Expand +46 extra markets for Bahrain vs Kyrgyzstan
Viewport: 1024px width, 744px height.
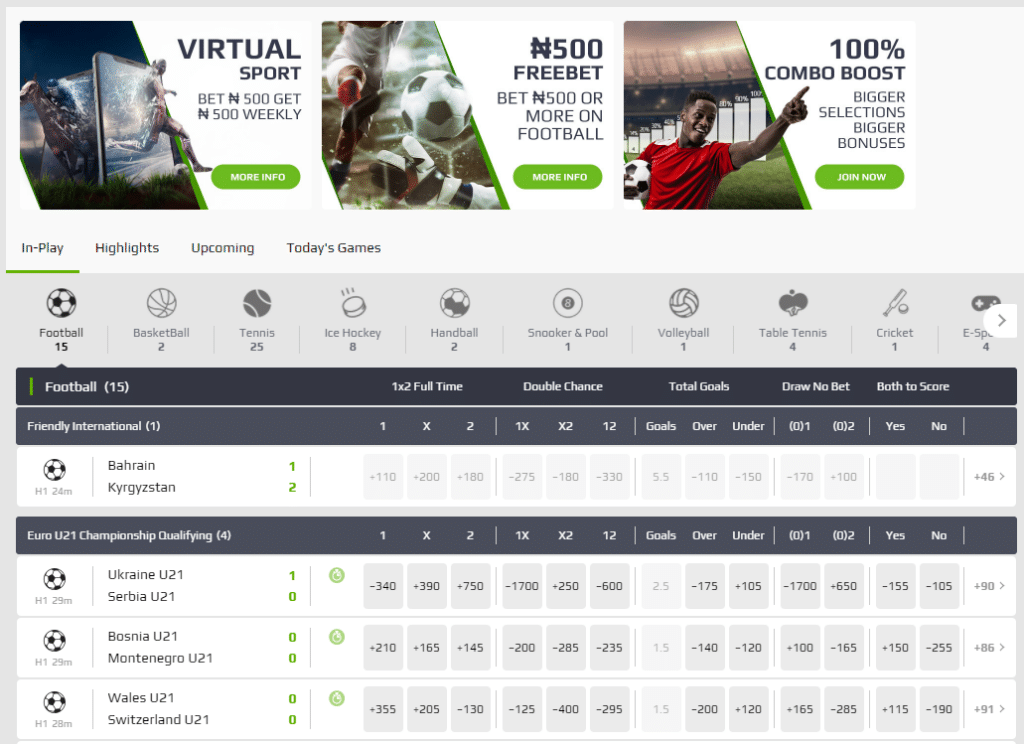[x=985, y=477]
